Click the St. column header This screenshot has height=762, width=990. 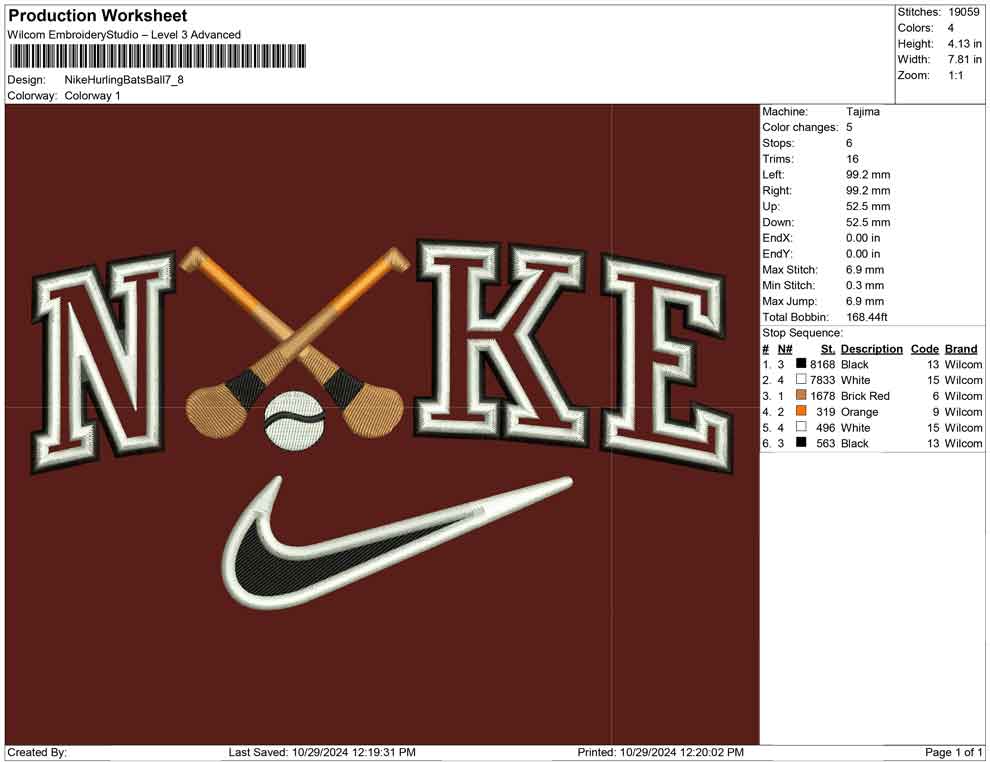[x=828, y=349]
